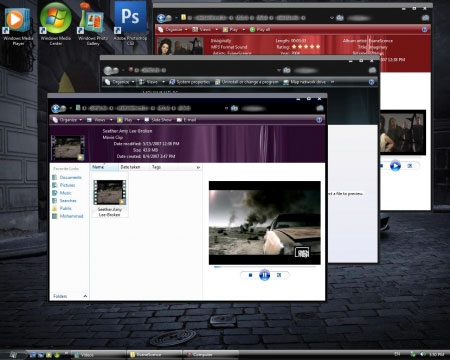
Task: Click the video preview seek bar
Action: pos(265,267)
